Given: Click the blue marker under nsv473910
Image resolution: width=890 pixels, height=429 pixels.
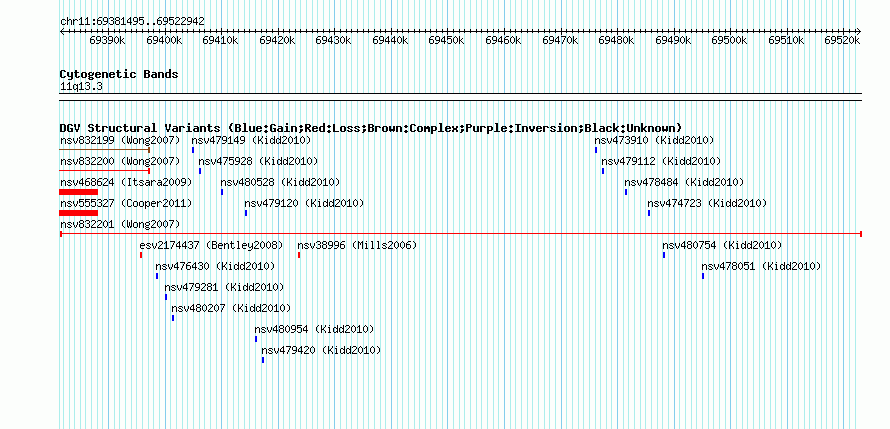Looking at the screenshot, I should [596, 150].
